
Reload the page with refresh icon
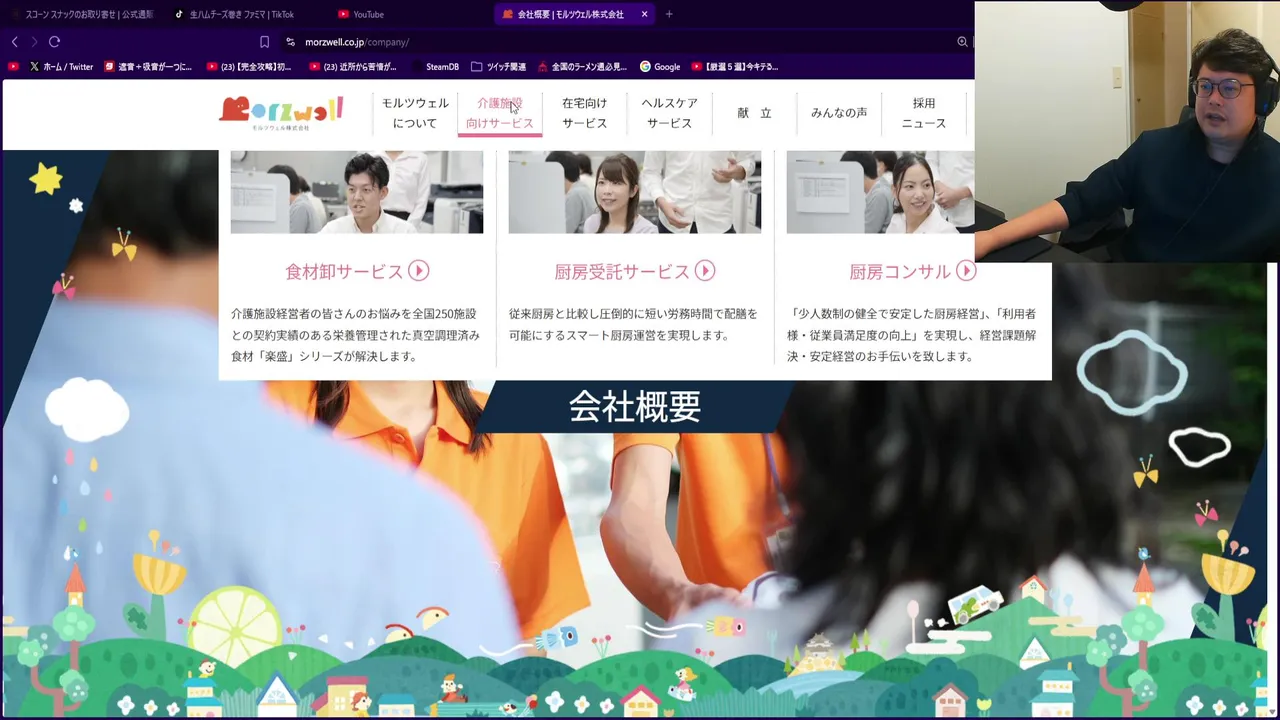(x=55, y=42)
